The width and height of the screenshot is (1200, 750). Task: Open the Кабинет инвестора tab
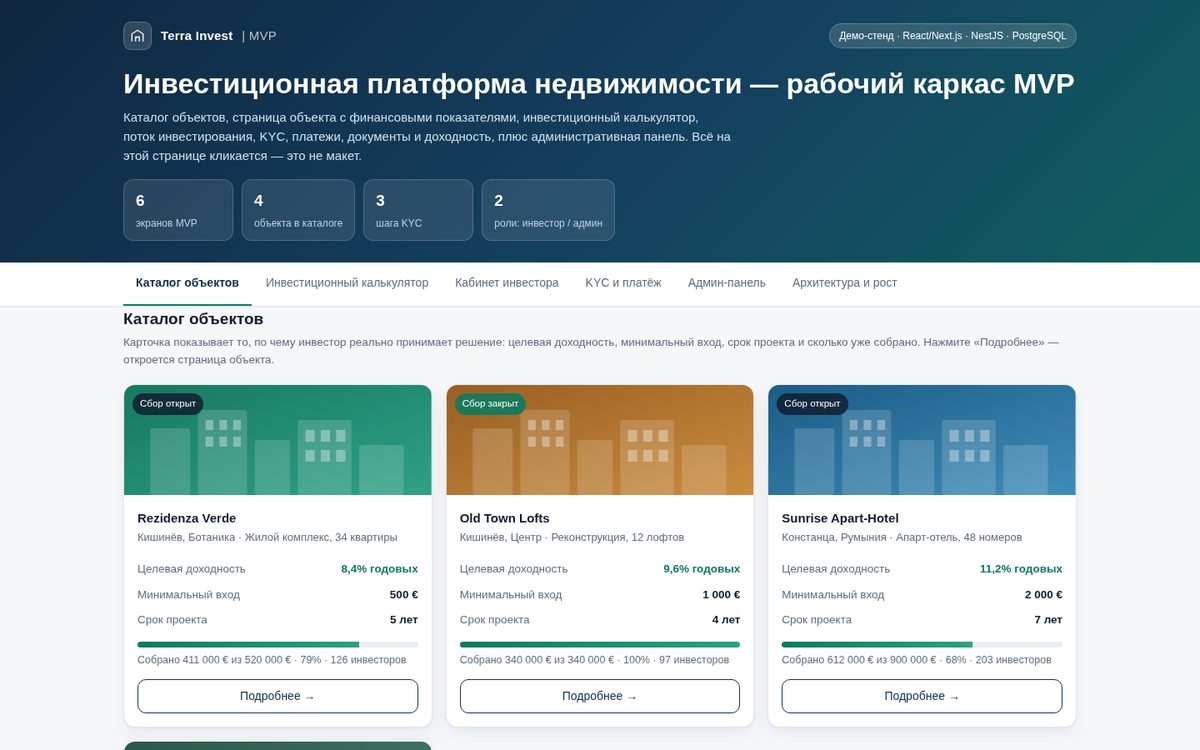tap(507, 283)
